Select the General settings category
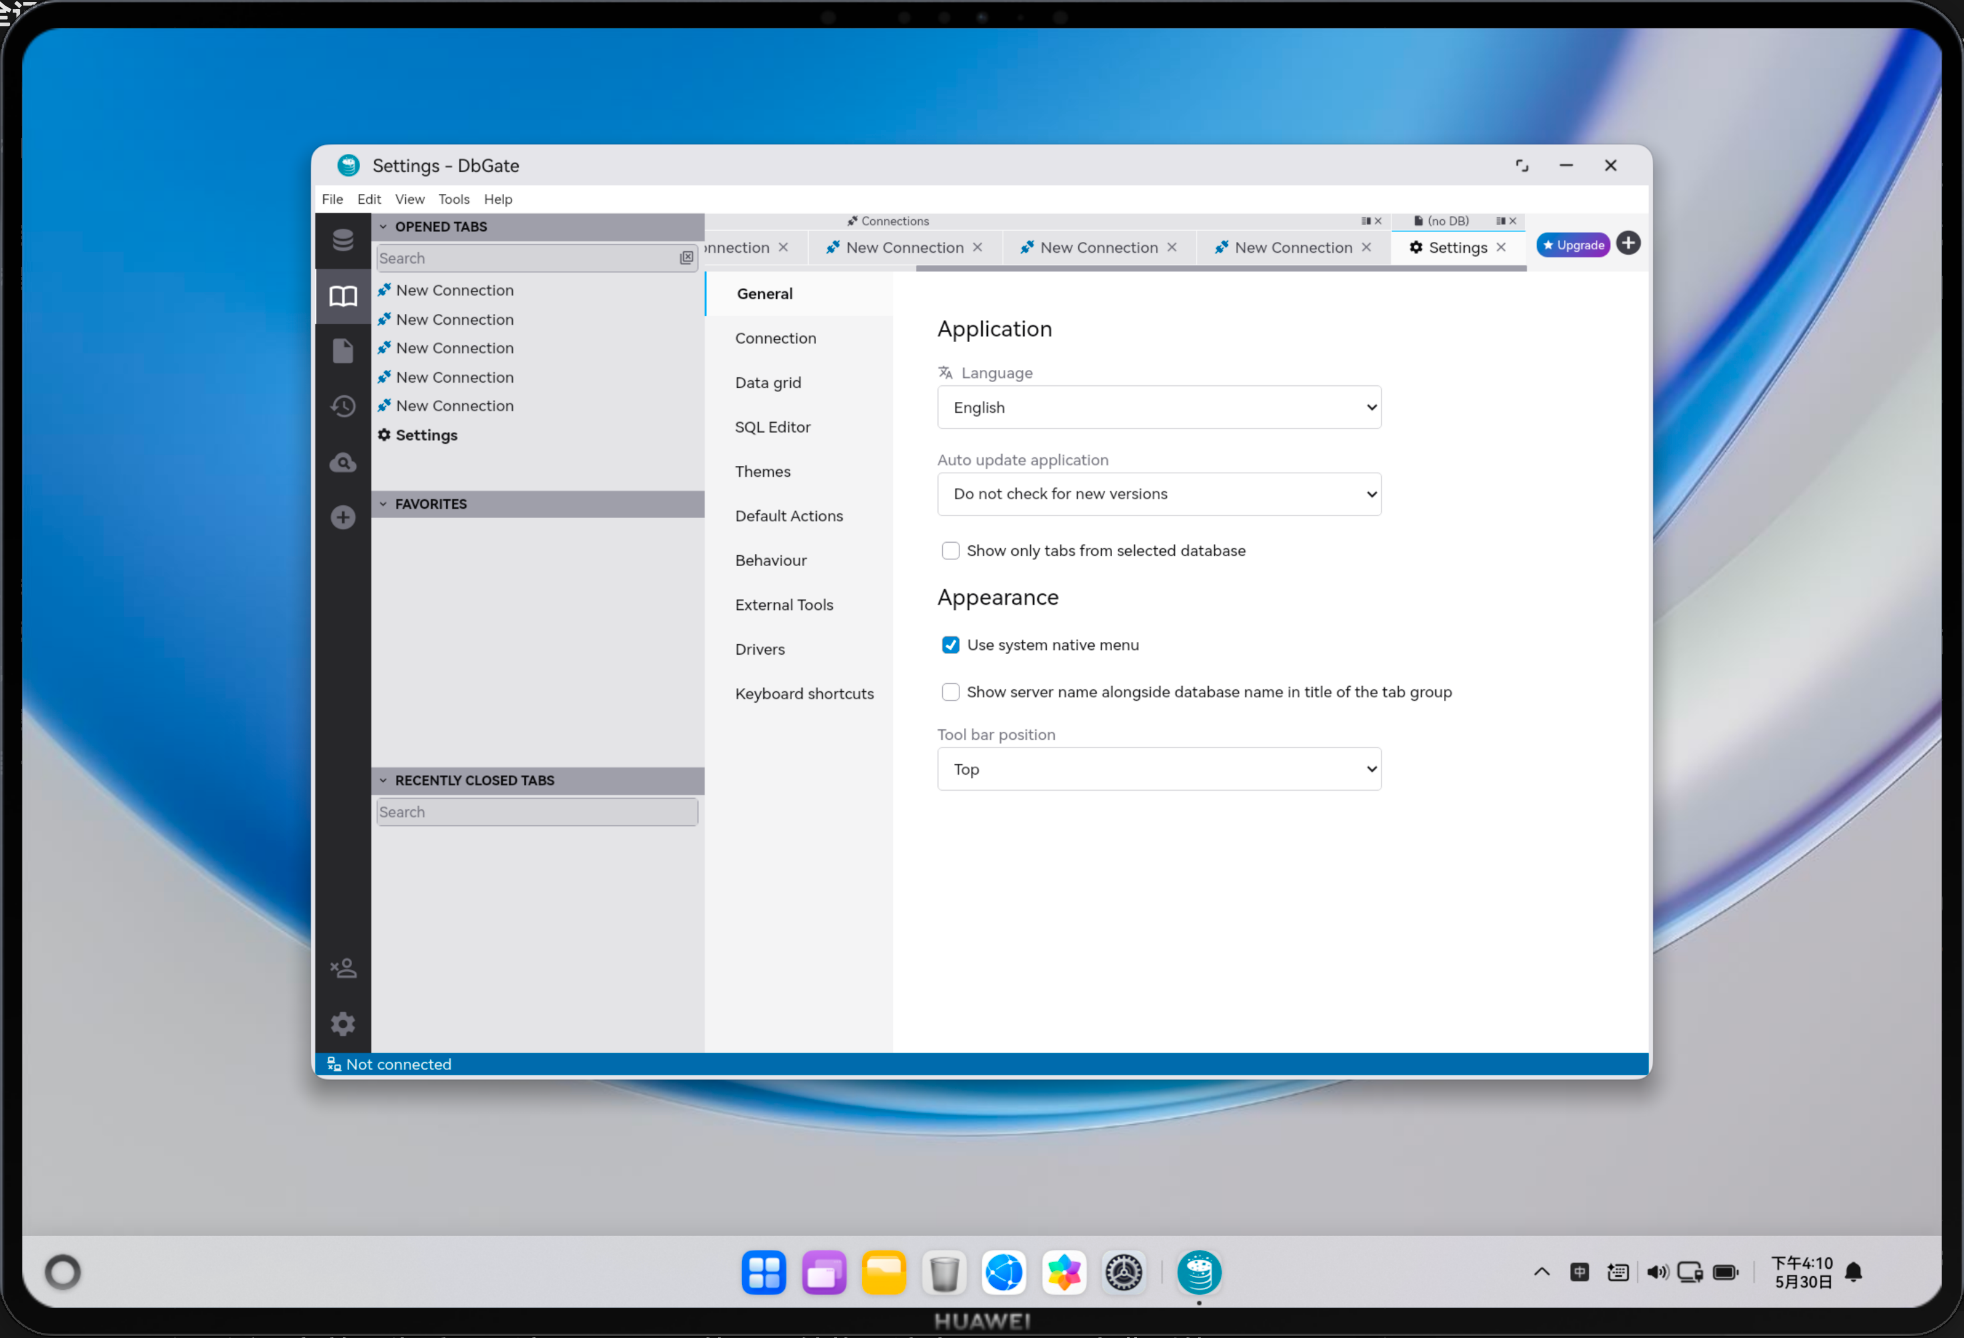1964x1338 pixels. (x=799, y=294)
